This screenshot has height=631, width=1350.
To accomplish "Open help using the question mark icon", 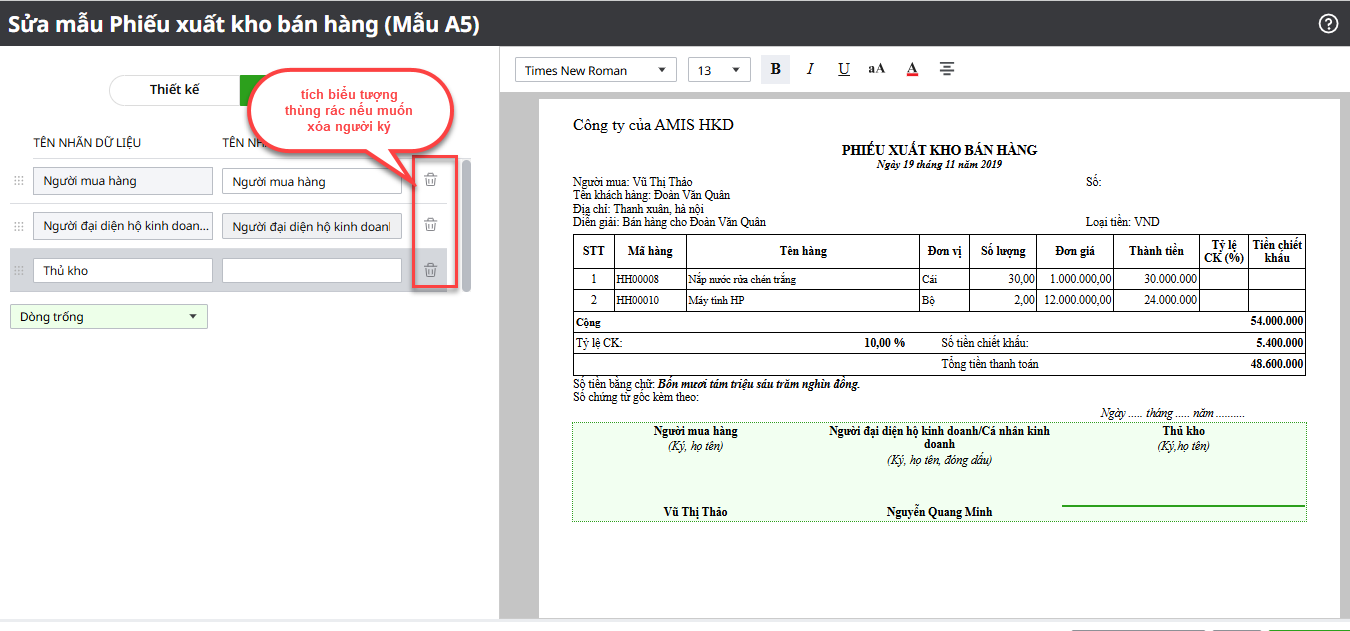I will point(1328,24).
